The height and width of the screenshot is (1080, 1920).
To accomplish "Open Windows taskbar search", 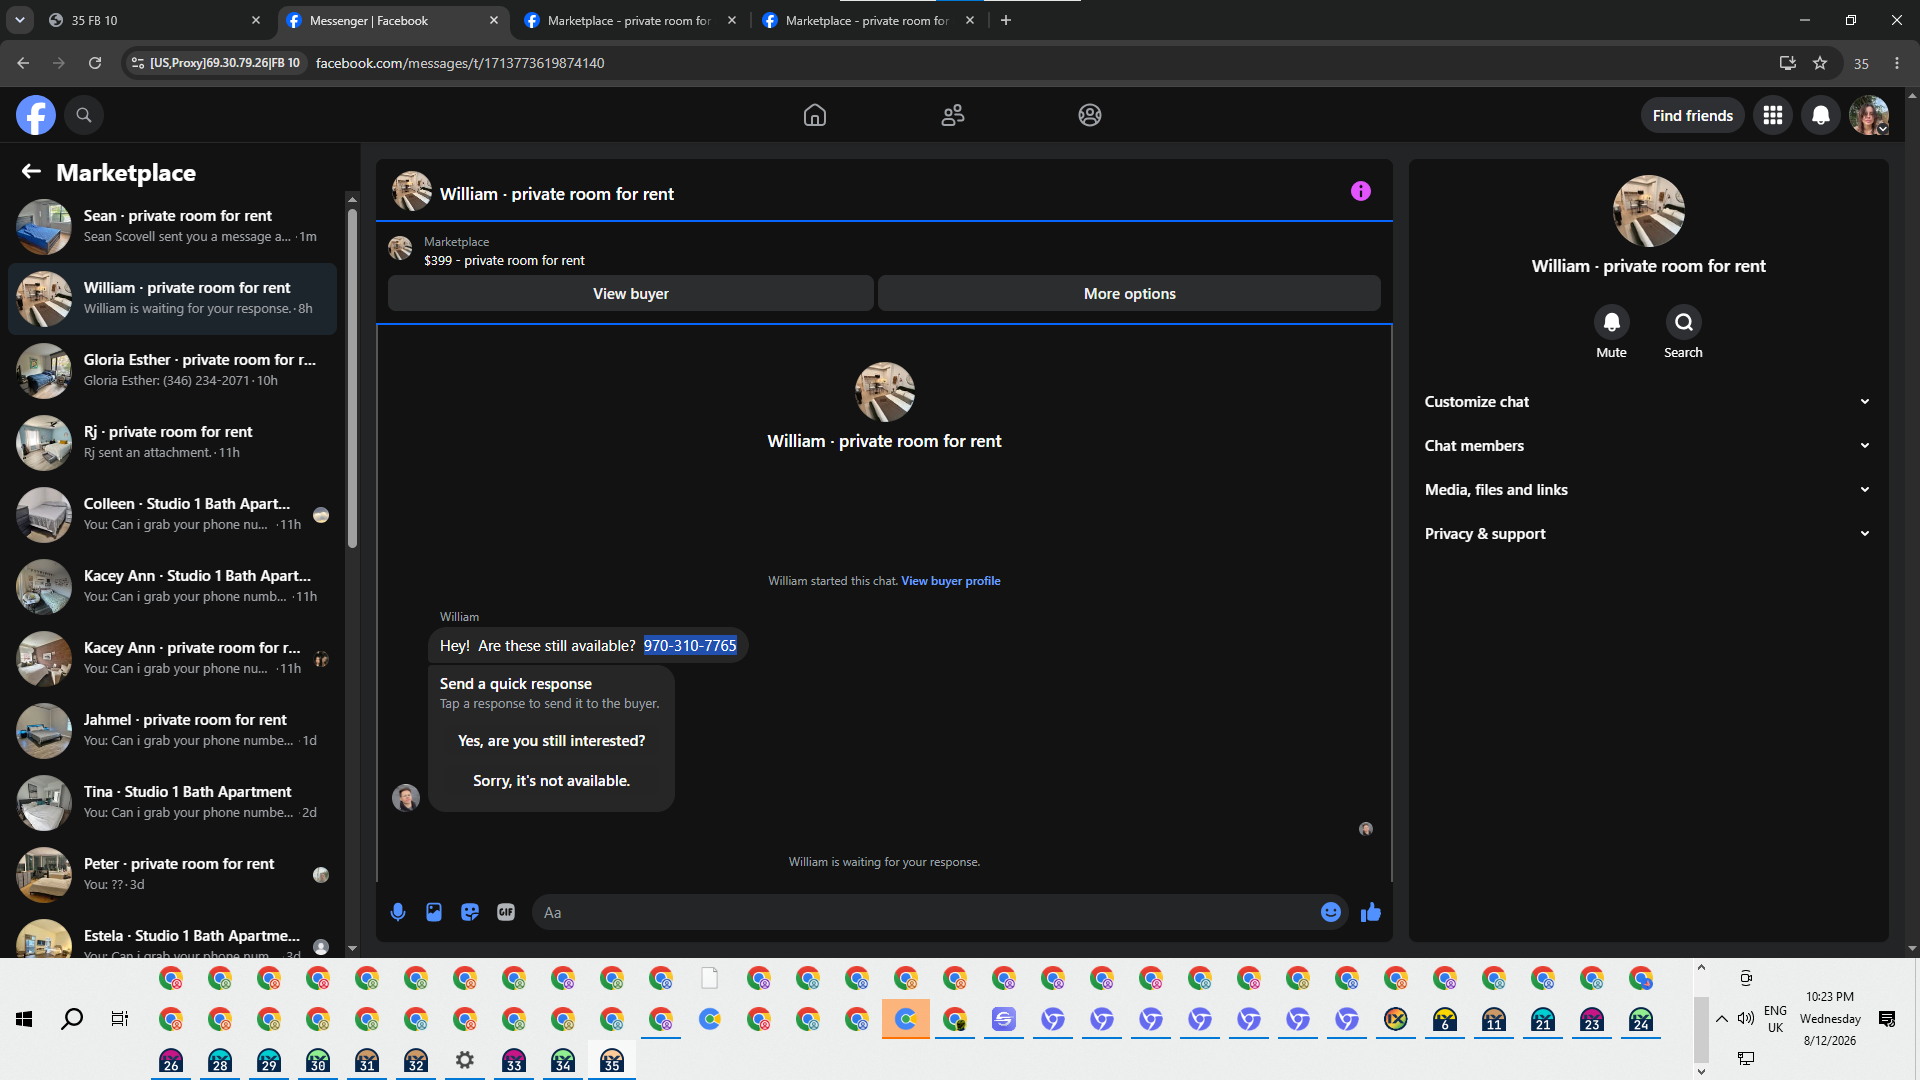I will [72, 1019].
